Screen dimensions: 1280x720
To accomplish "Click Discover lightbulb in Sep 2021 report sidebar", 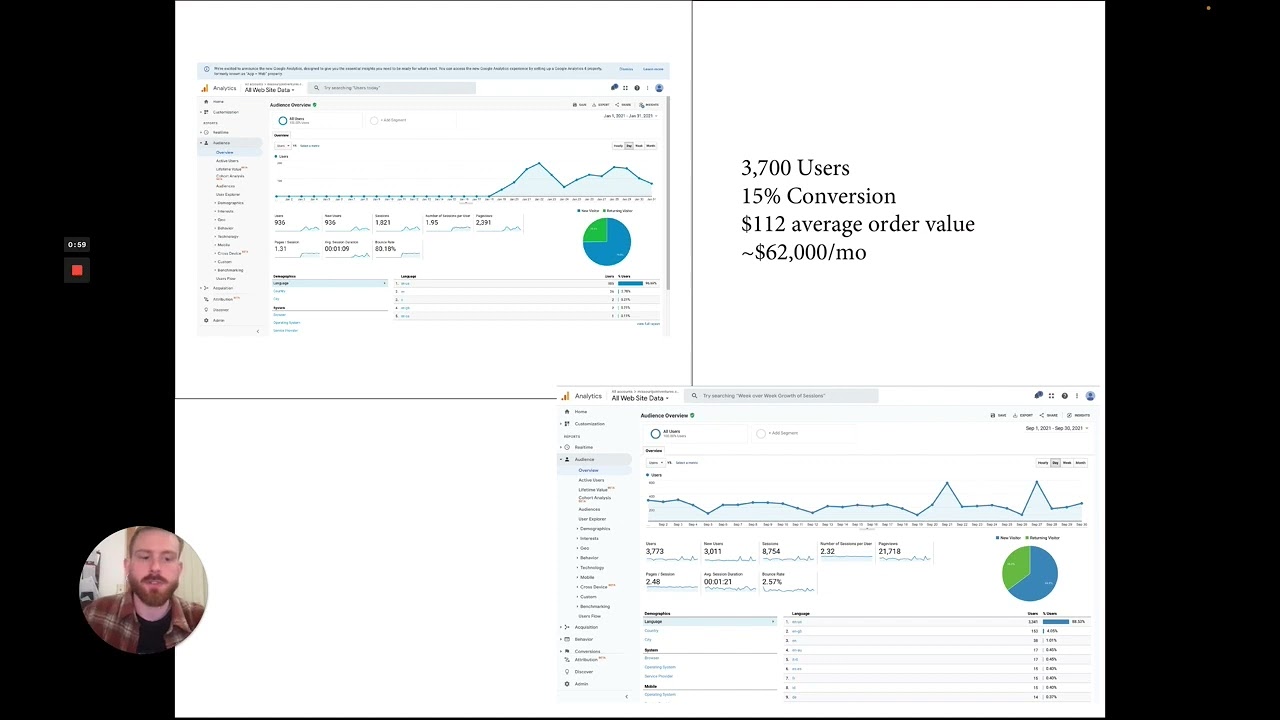I will click(x=567, y=672).
